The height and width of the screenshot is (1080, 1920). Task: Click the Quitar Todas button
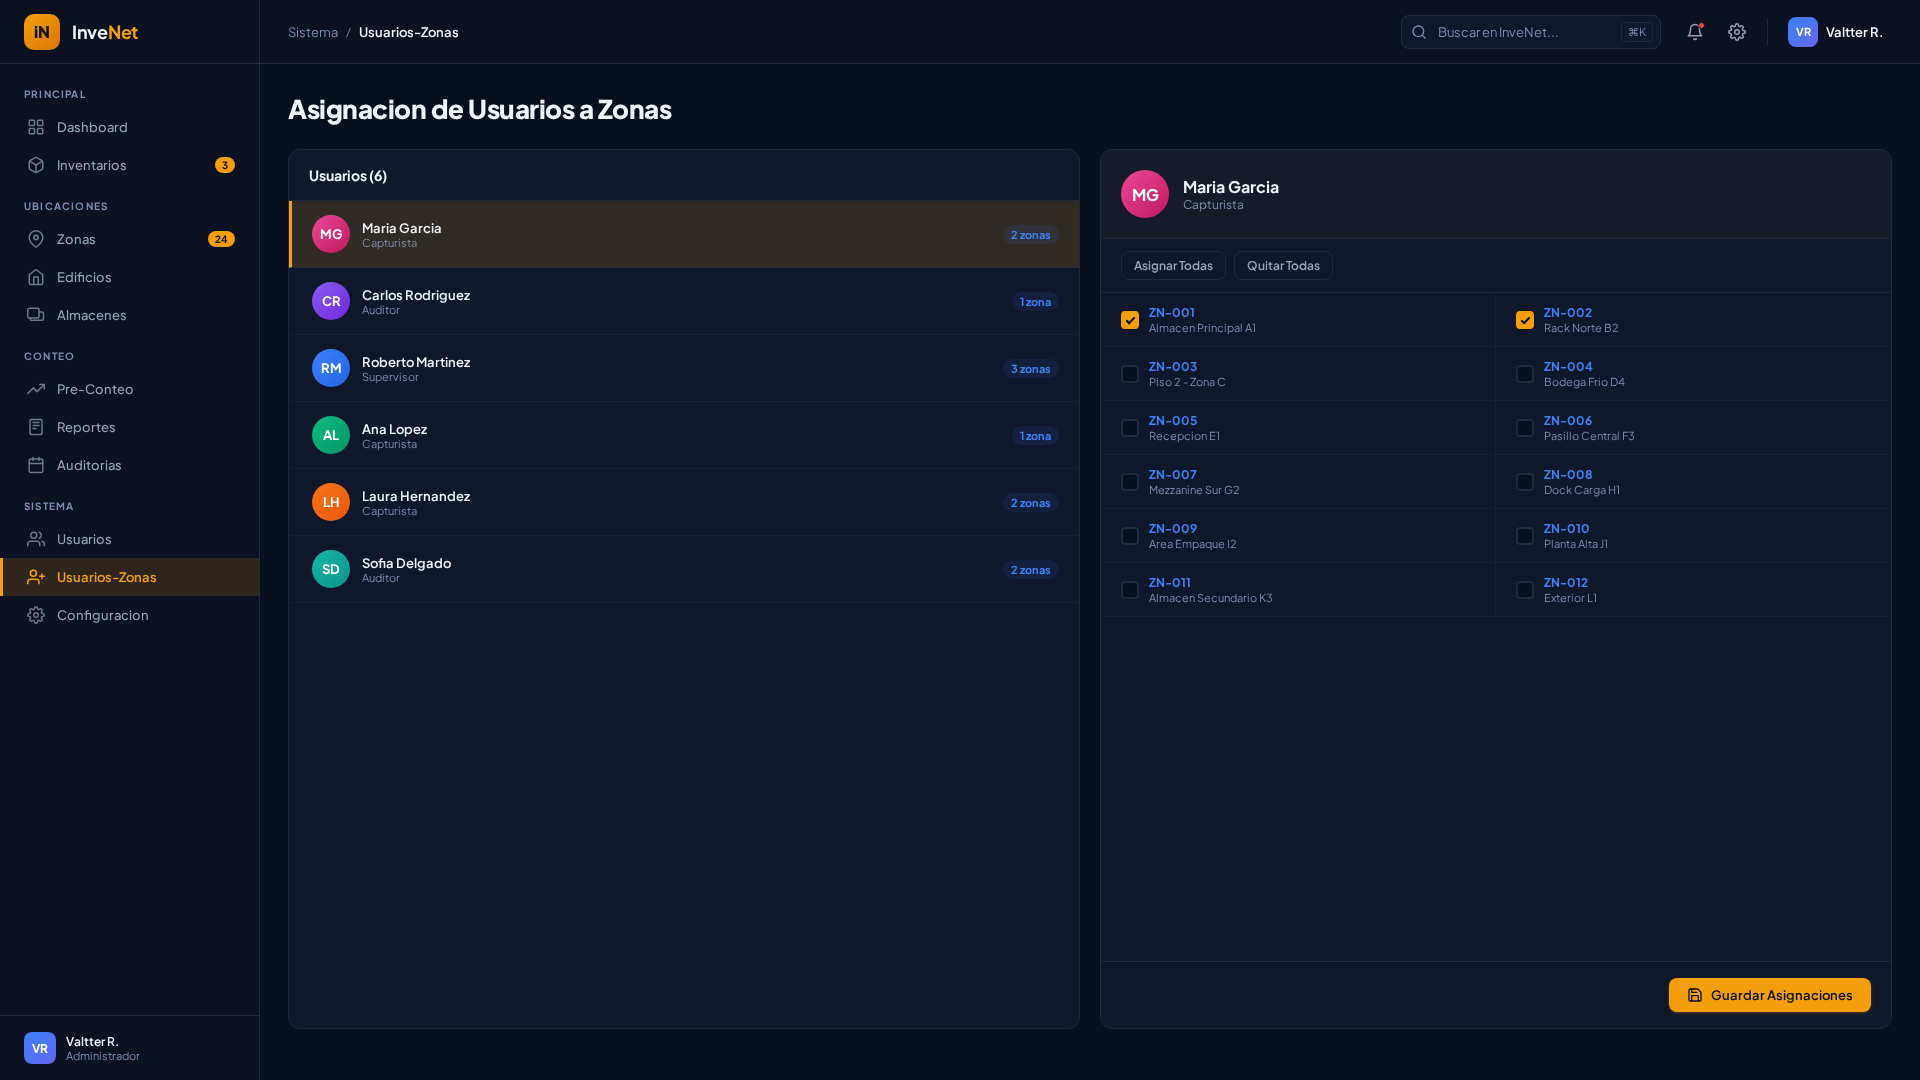tap(1283, 265)
